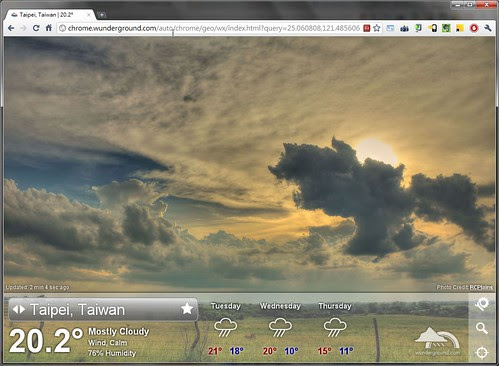499x366 pixels.
Task: Click the Tuesday day label
Action: (226, 306)
